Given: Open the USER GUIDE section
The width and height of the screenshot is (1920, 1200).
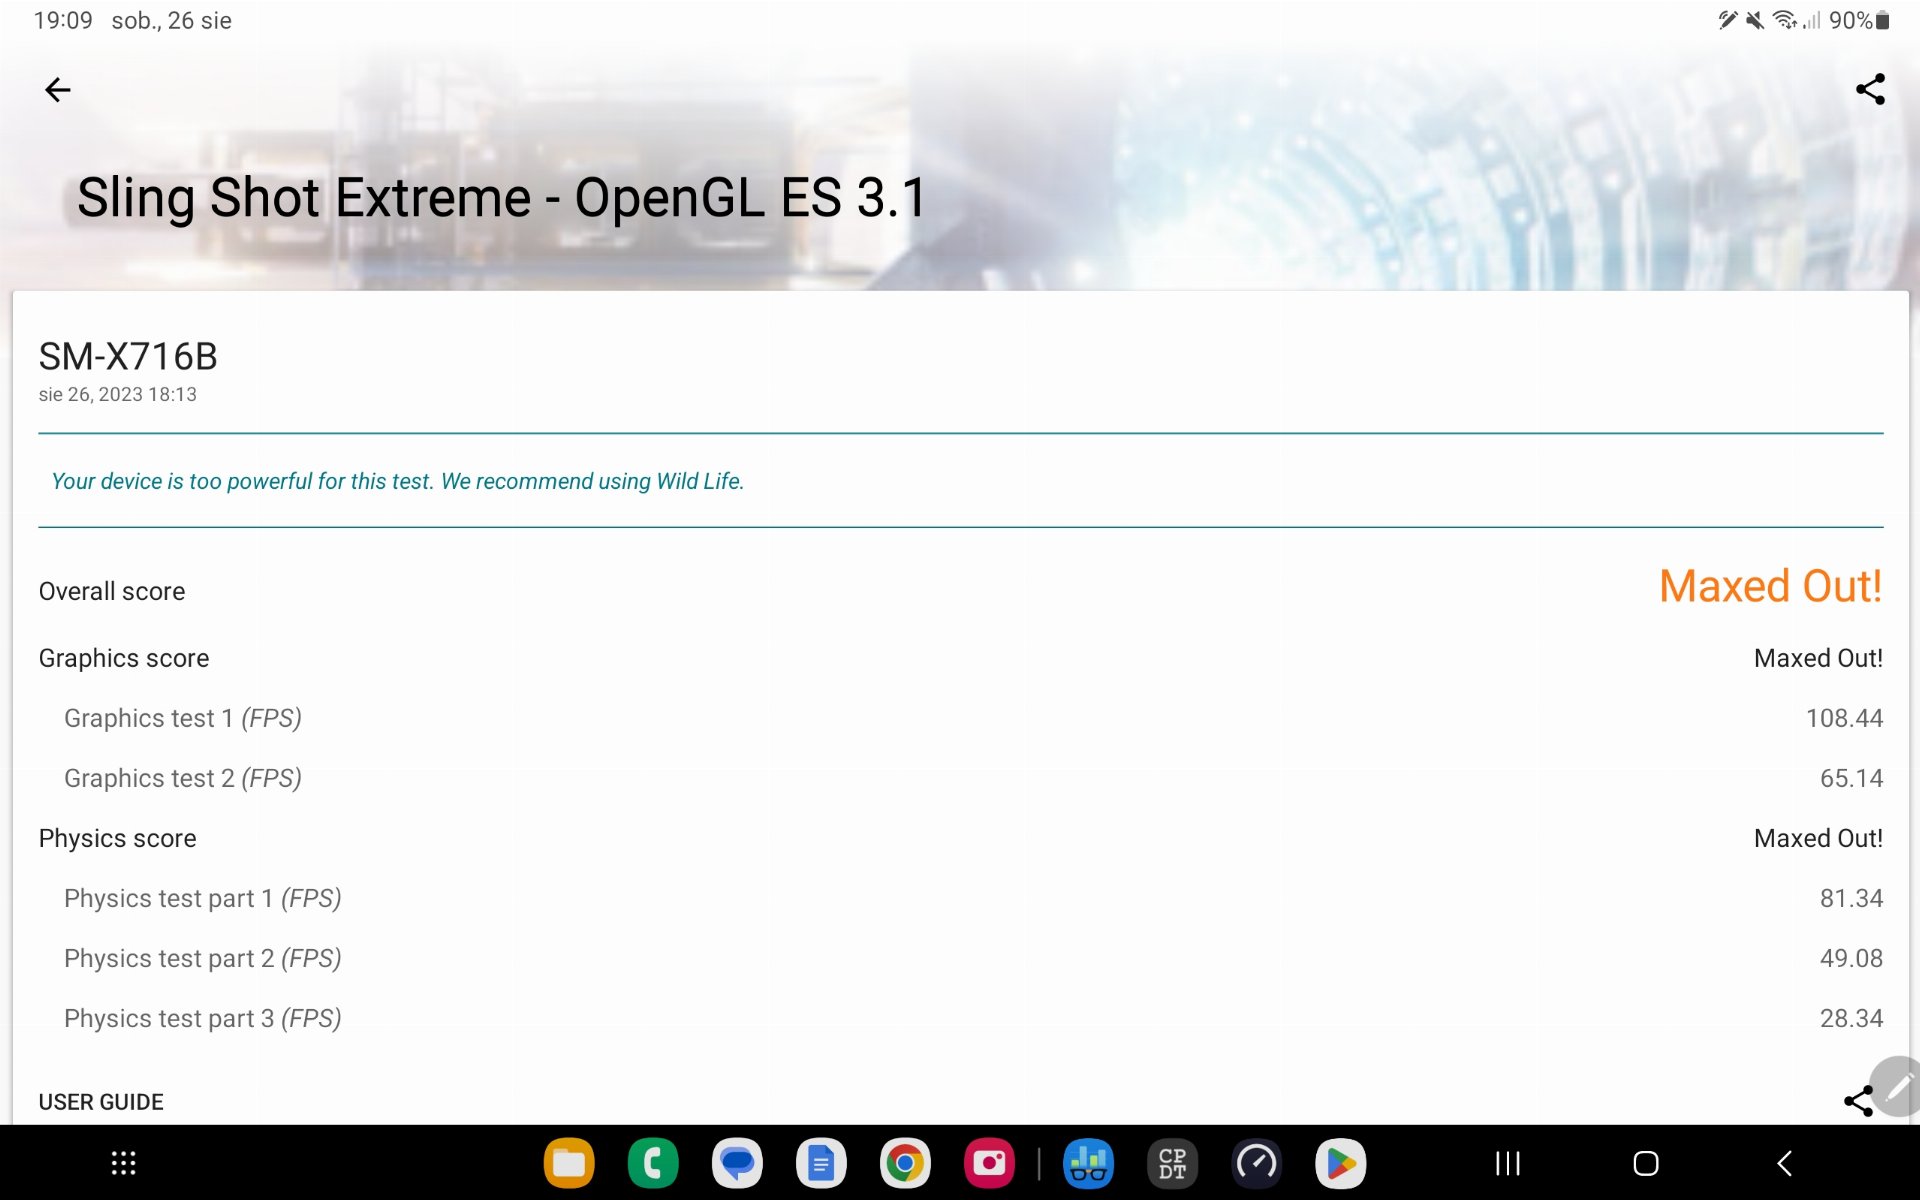Looking at the screenshot, I should coord(101,1102).
